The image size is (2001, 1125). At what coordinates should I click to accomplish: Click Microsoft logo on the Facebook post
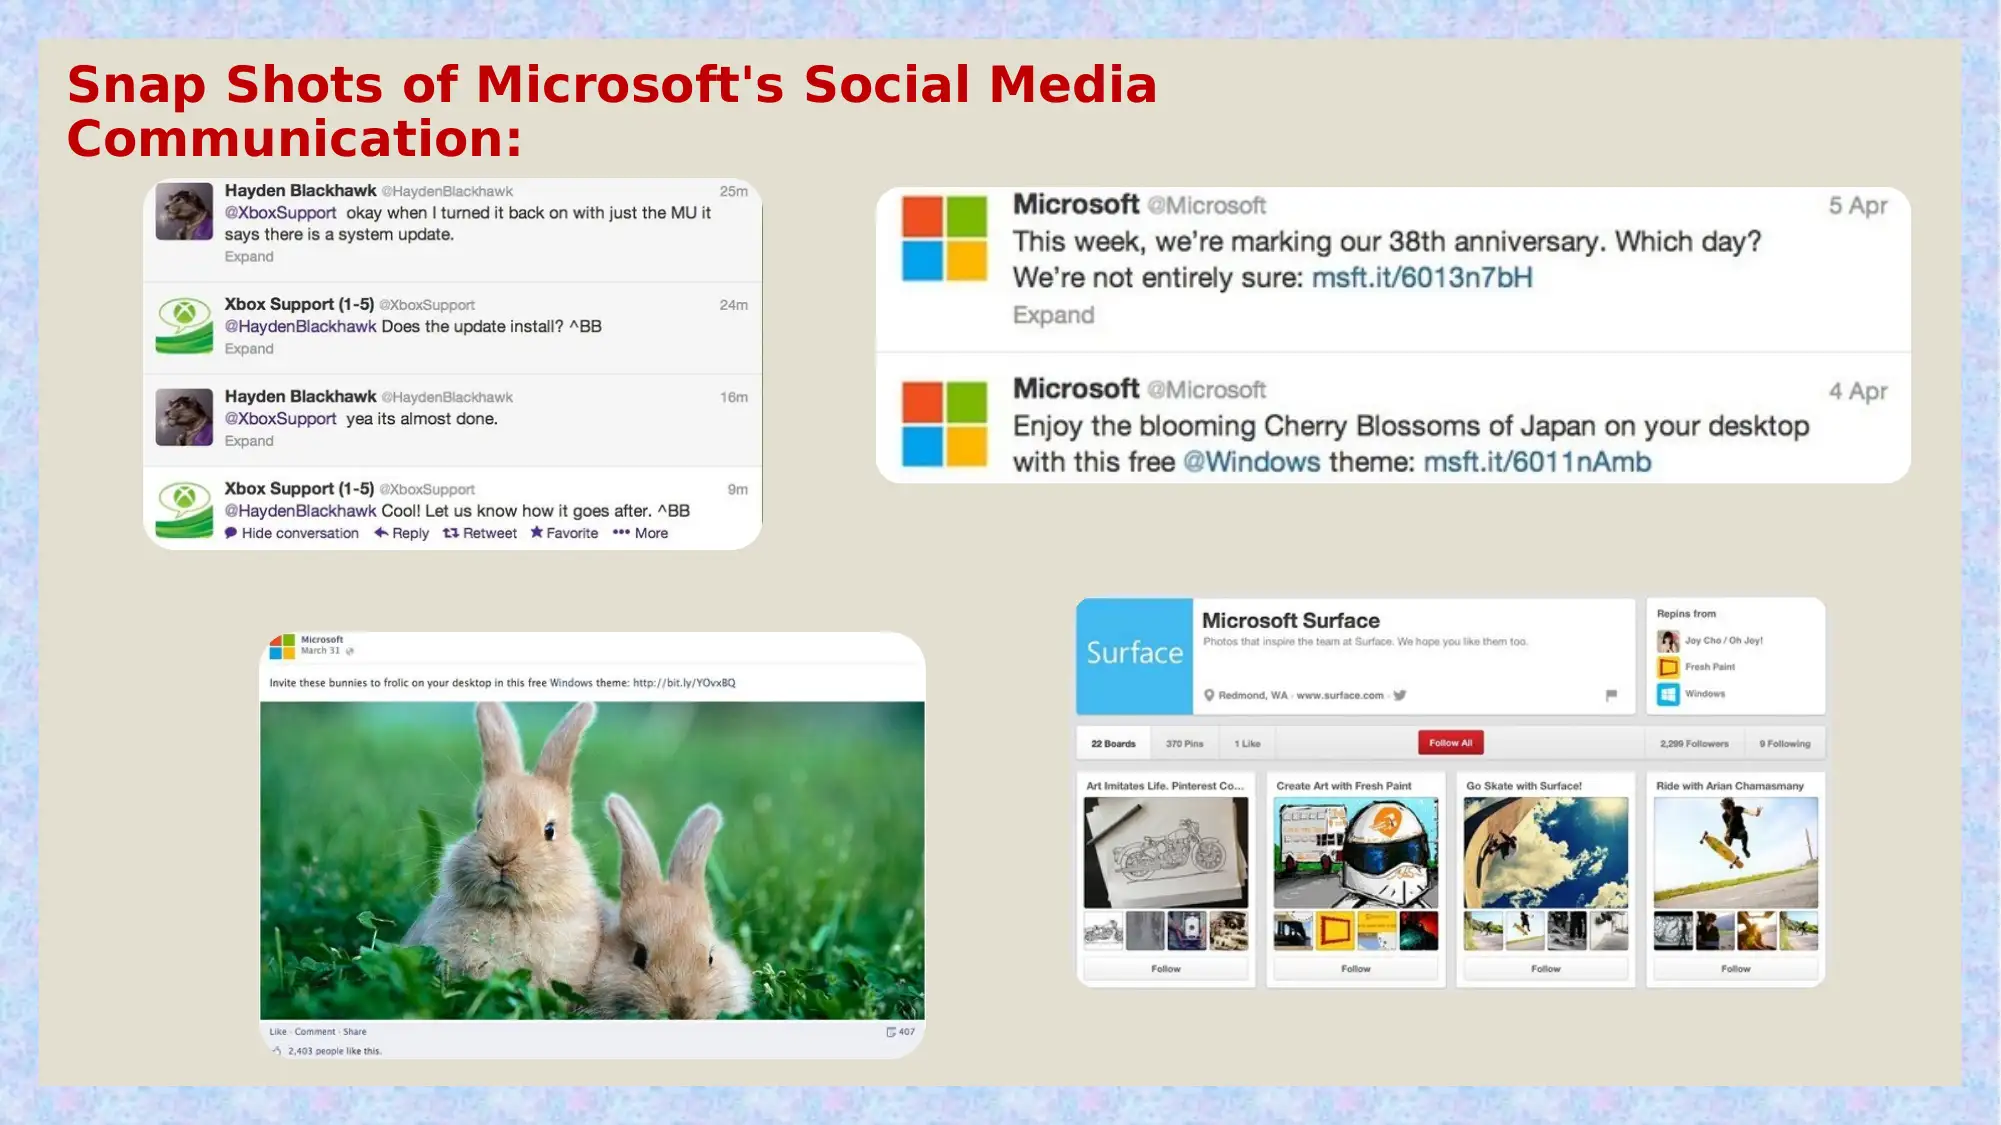coord(282,645)
